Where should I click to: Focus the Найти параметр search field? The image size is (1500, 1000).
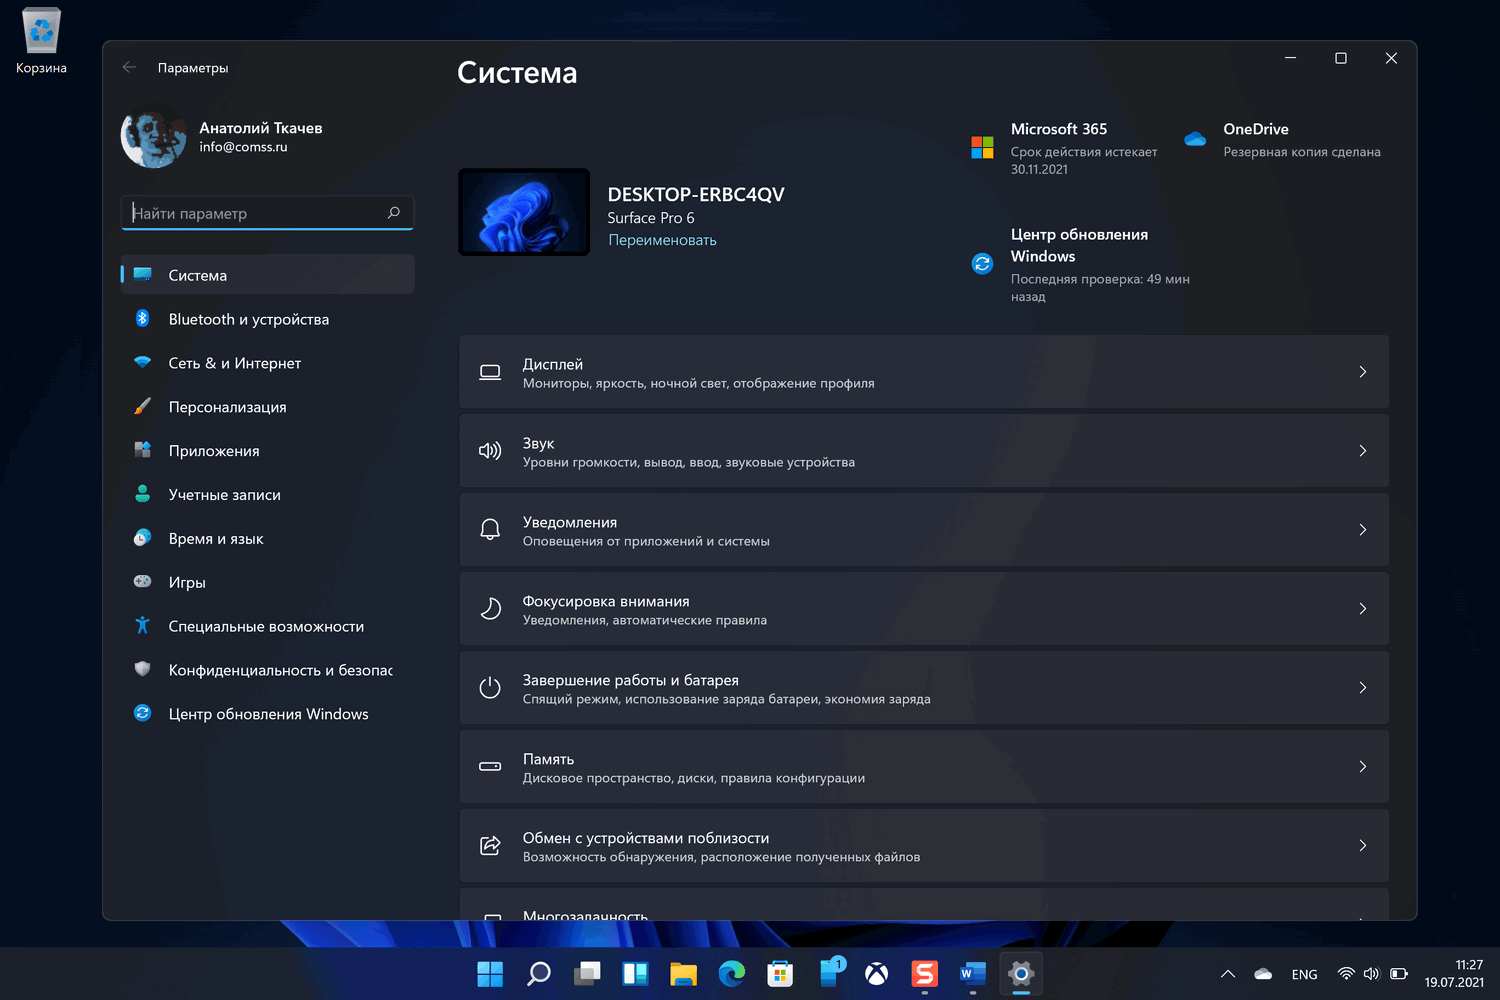point(267,213)
